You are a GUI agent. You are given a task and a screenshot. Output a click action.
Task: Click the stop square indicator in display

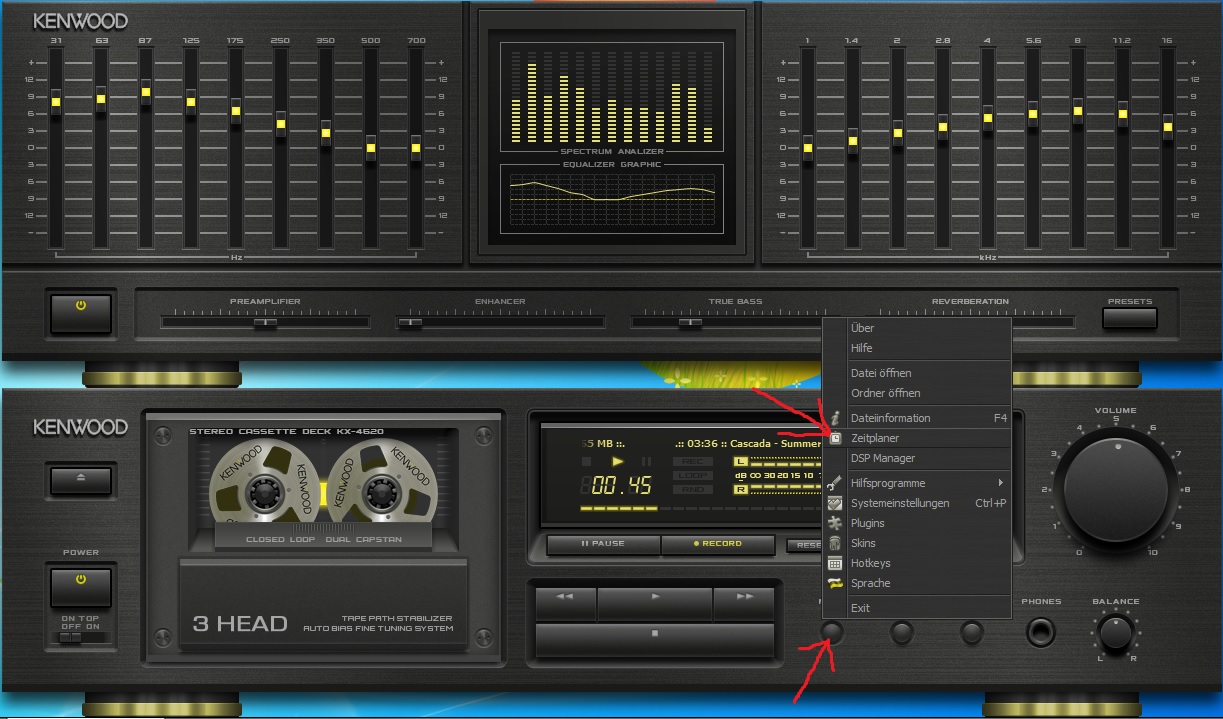[587, 461]
